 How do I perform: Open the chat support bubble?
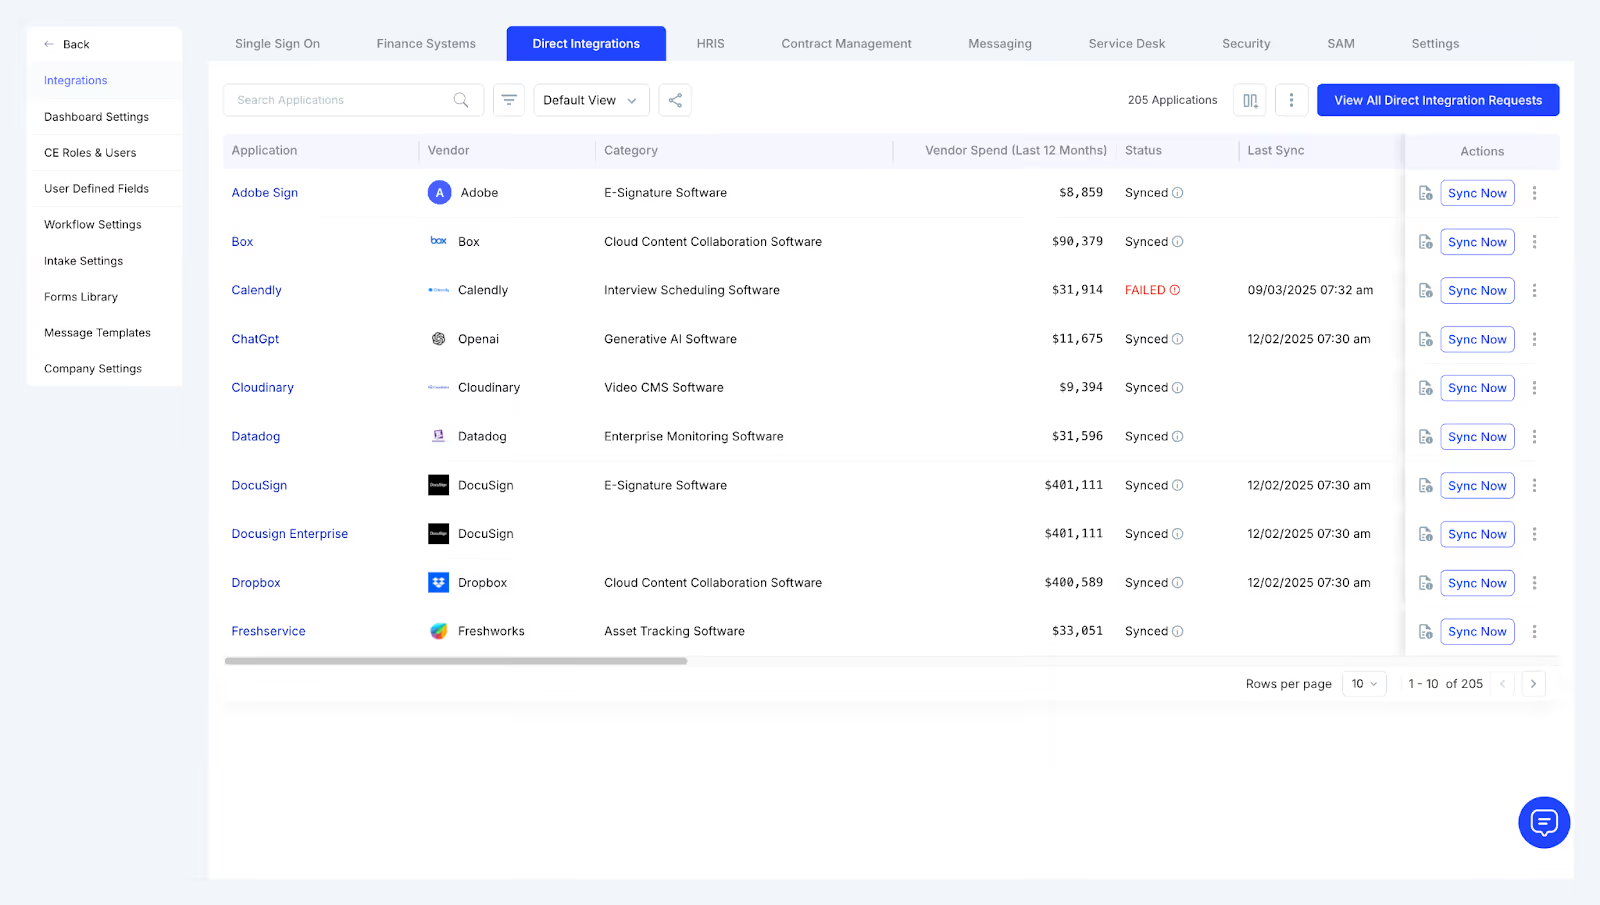click(1544, 822)
